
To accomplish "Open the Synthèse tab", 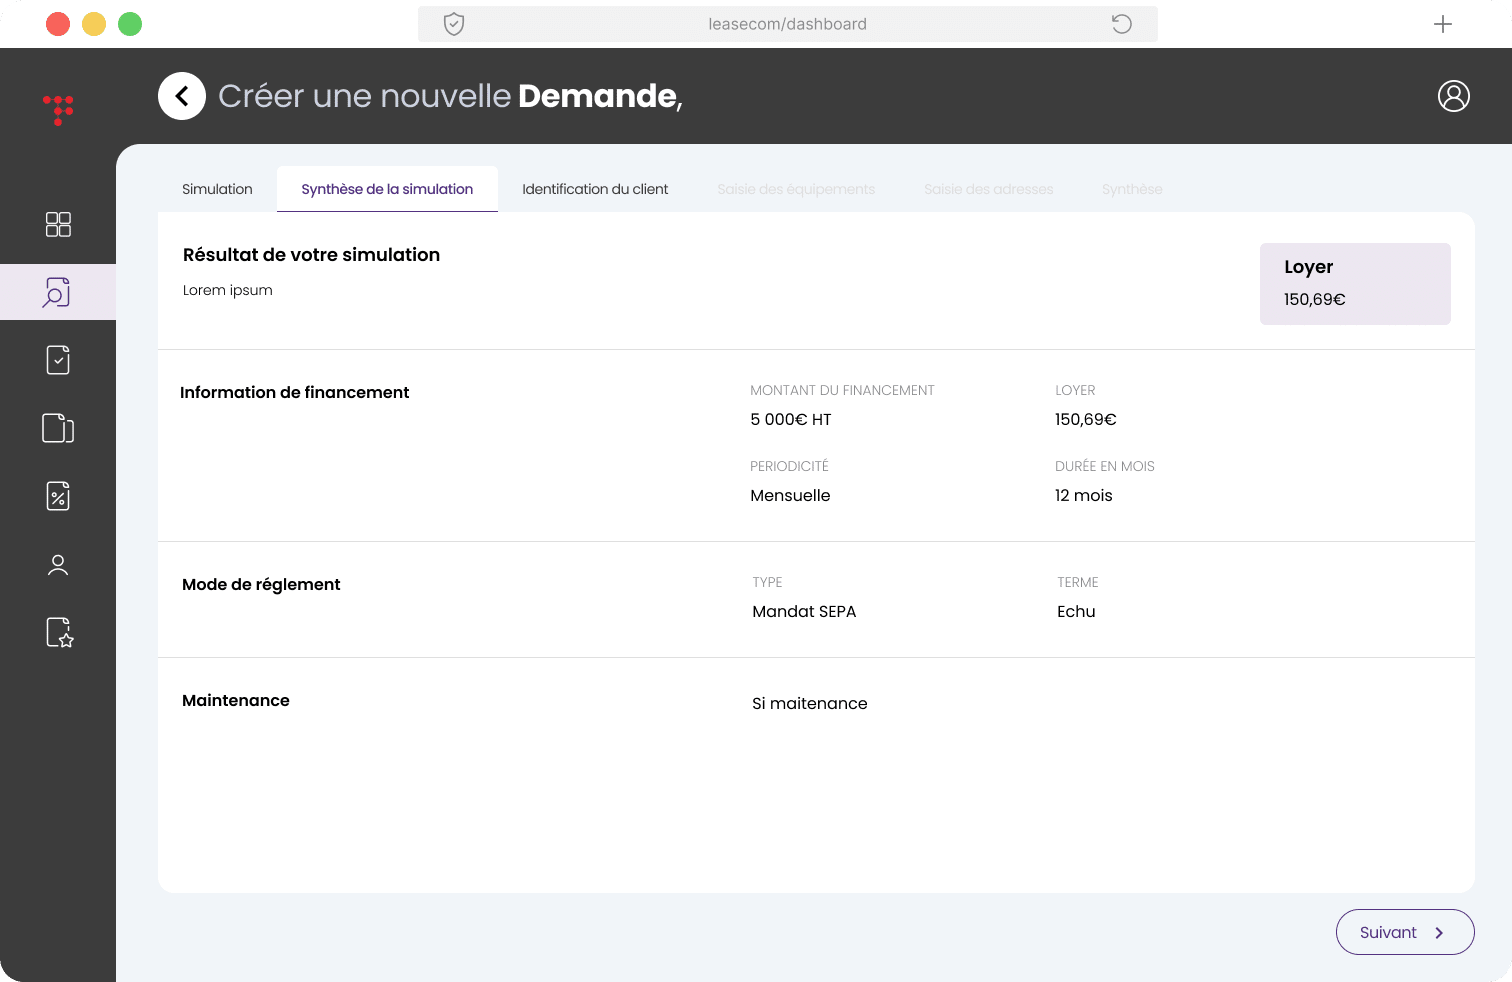I will click(1131, 189).
